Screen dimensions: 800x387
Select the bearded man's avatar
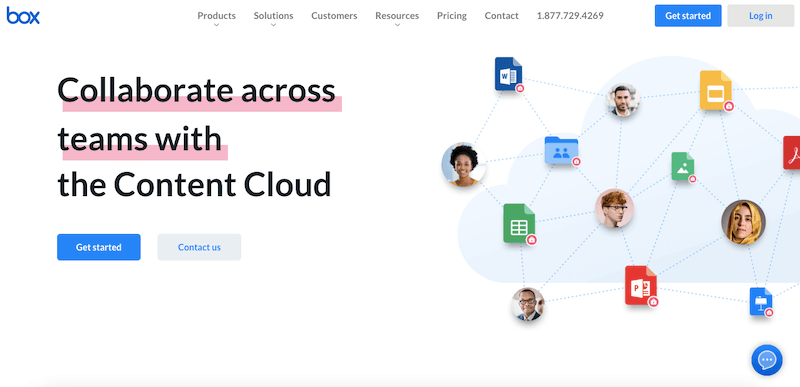click(x=622, y=100)
